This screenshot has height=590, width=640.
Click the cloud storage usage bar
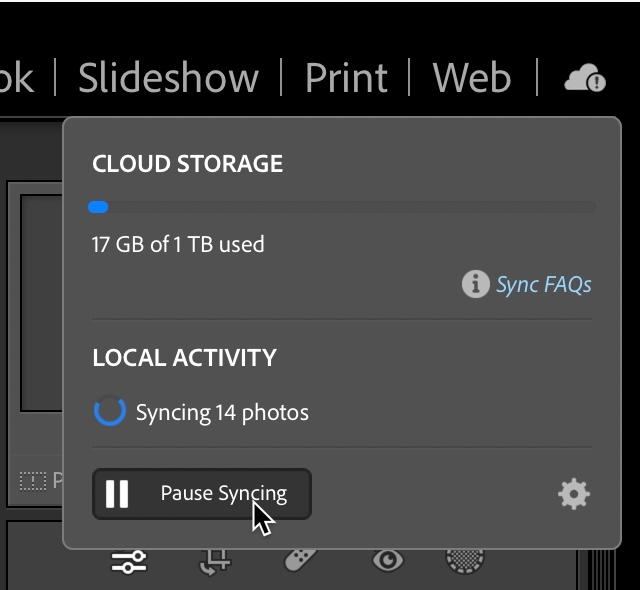[342, 207]
